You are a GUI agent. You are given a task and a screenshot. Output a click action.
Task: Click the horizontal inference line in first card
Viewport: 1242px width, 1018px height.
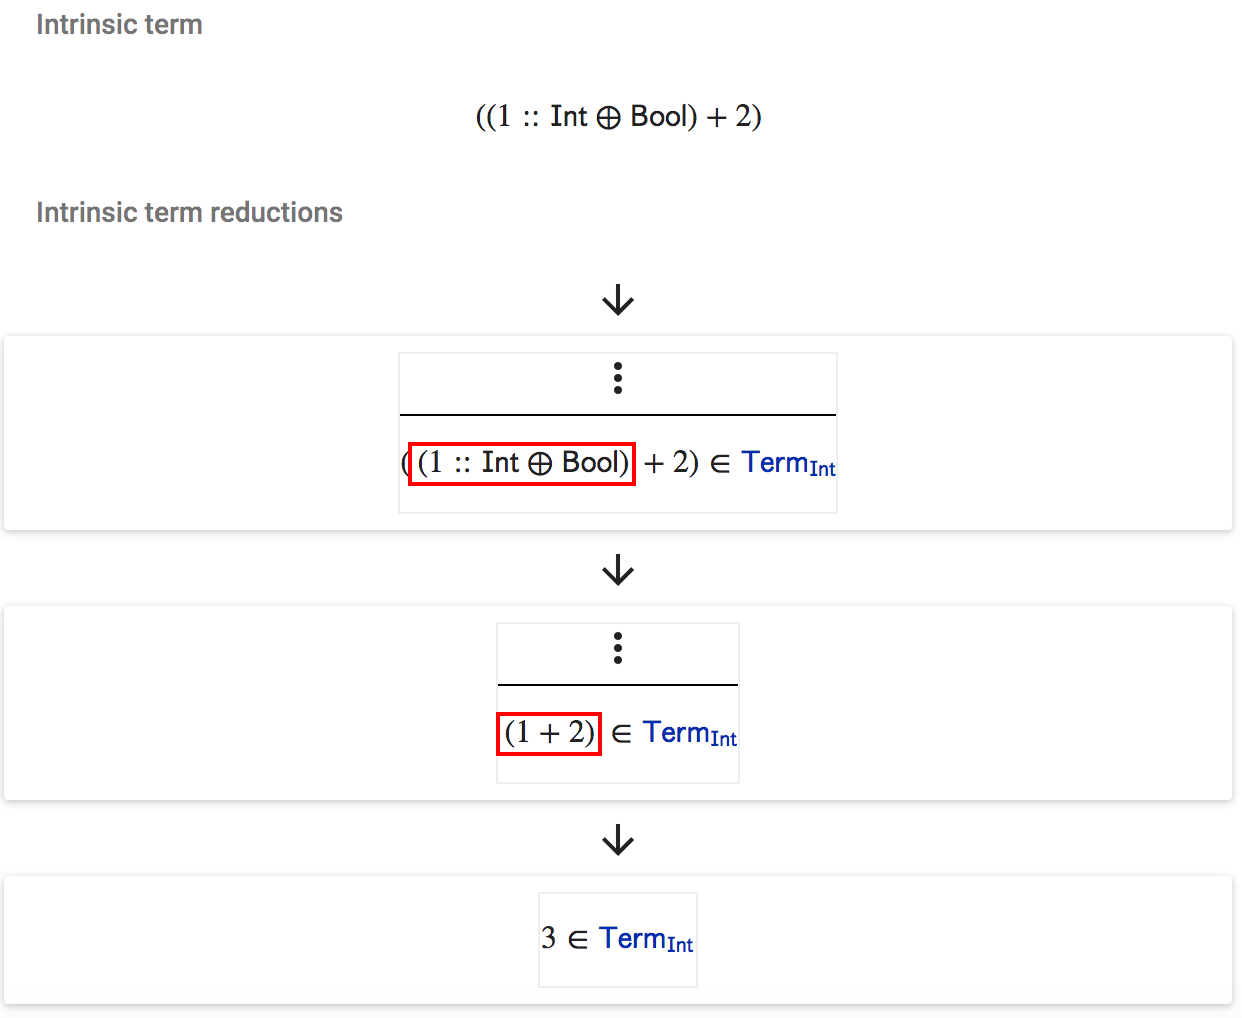tap(618, 414)
